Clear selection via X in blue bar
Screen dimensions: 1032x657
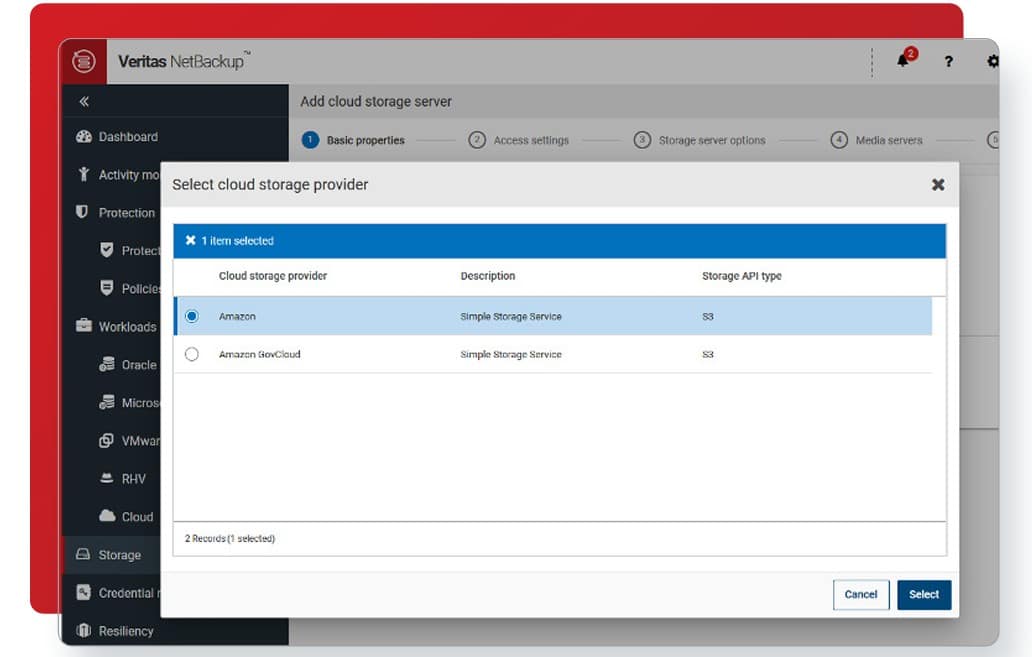coord(190,240)
